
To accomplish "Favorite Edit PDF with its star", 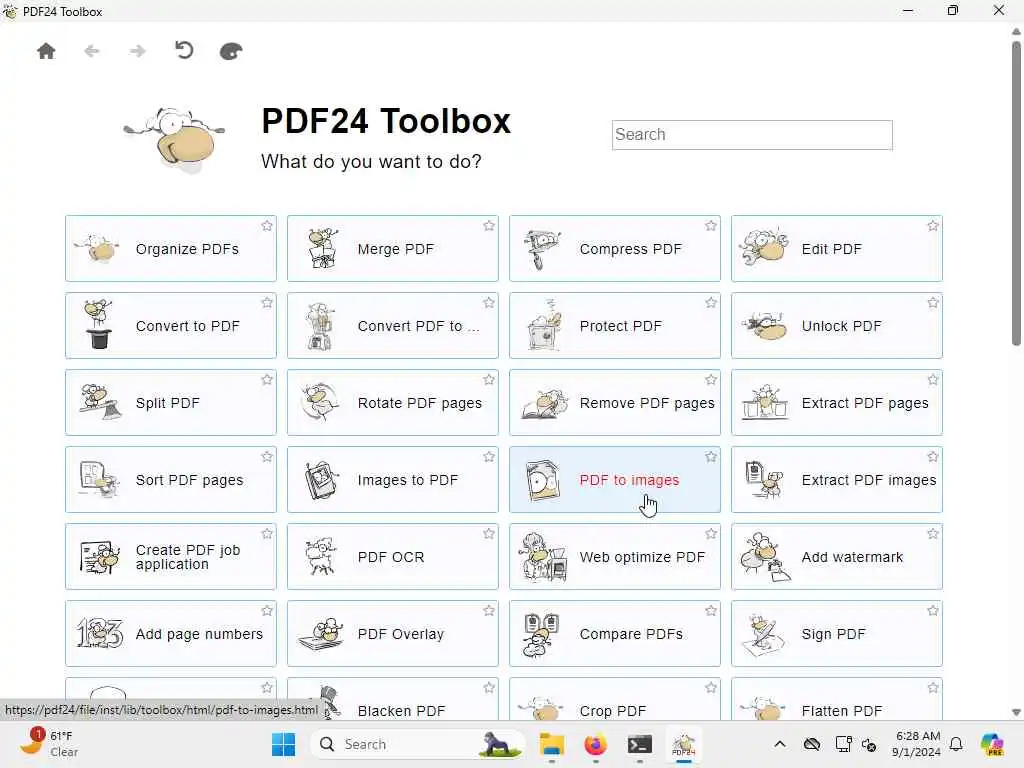I will (x=933, y=226).
